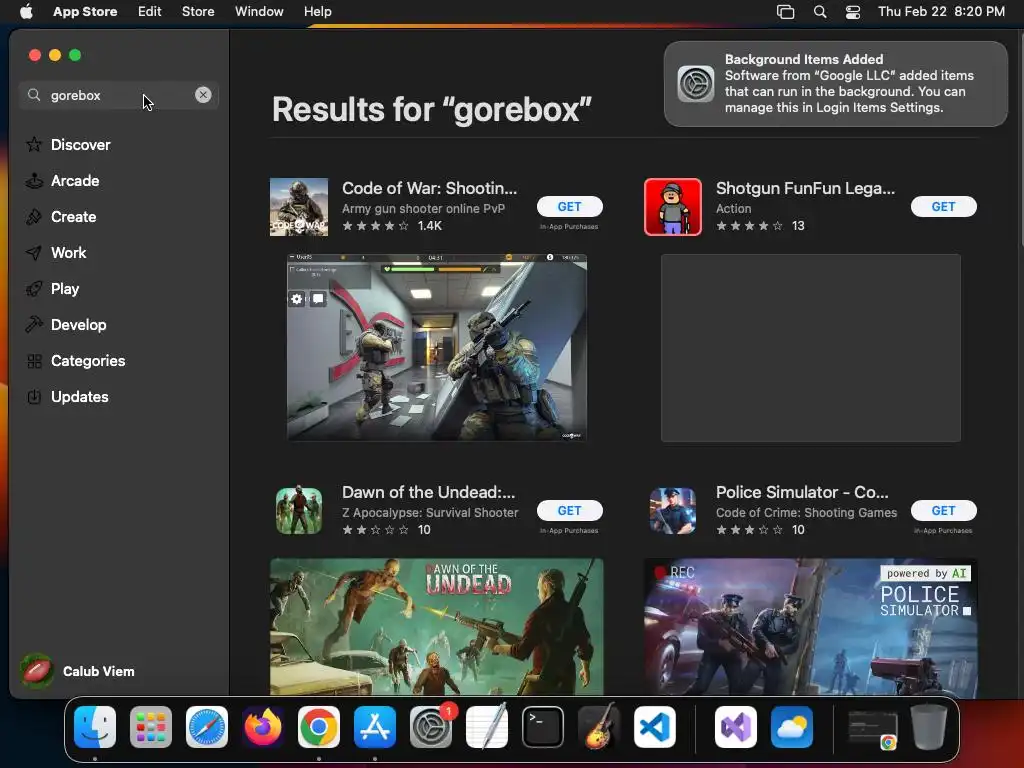This screenshot has height=768, width=1024.
Task: Open TextEdit from the Dock
Action: (x=487, y=727)
